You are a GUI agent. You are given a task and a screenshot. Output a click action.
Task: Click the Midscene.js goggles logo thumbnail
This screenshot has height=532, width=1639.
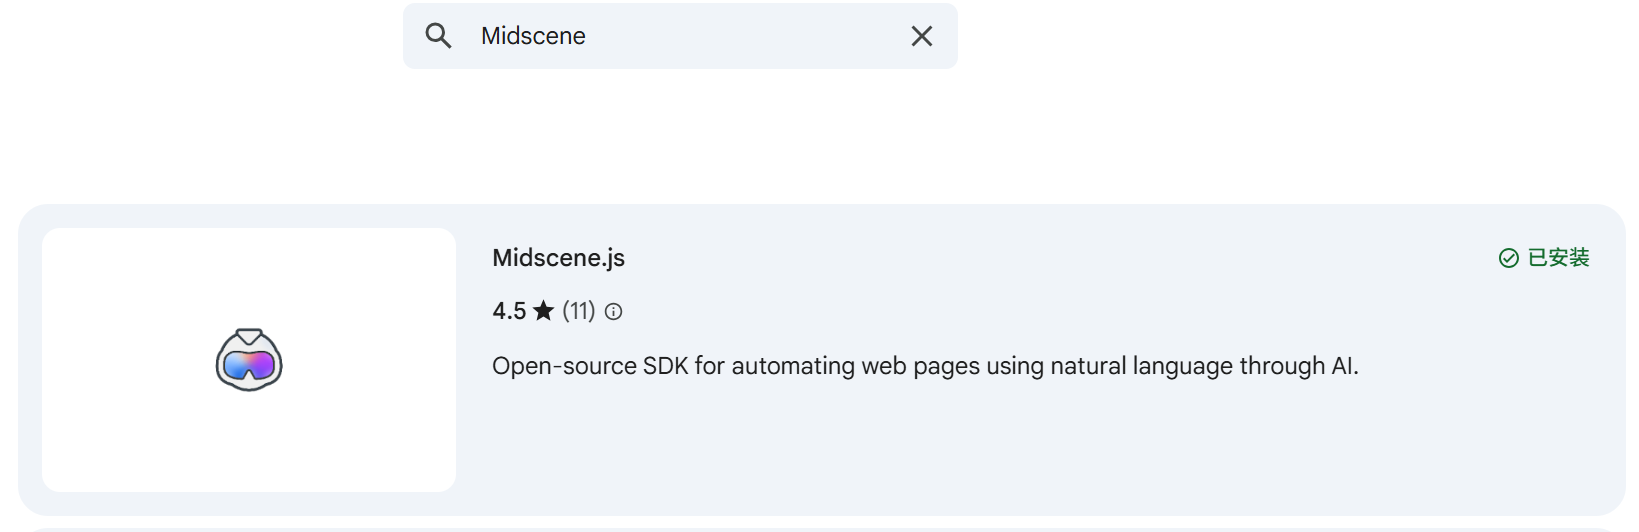(249, 360)
